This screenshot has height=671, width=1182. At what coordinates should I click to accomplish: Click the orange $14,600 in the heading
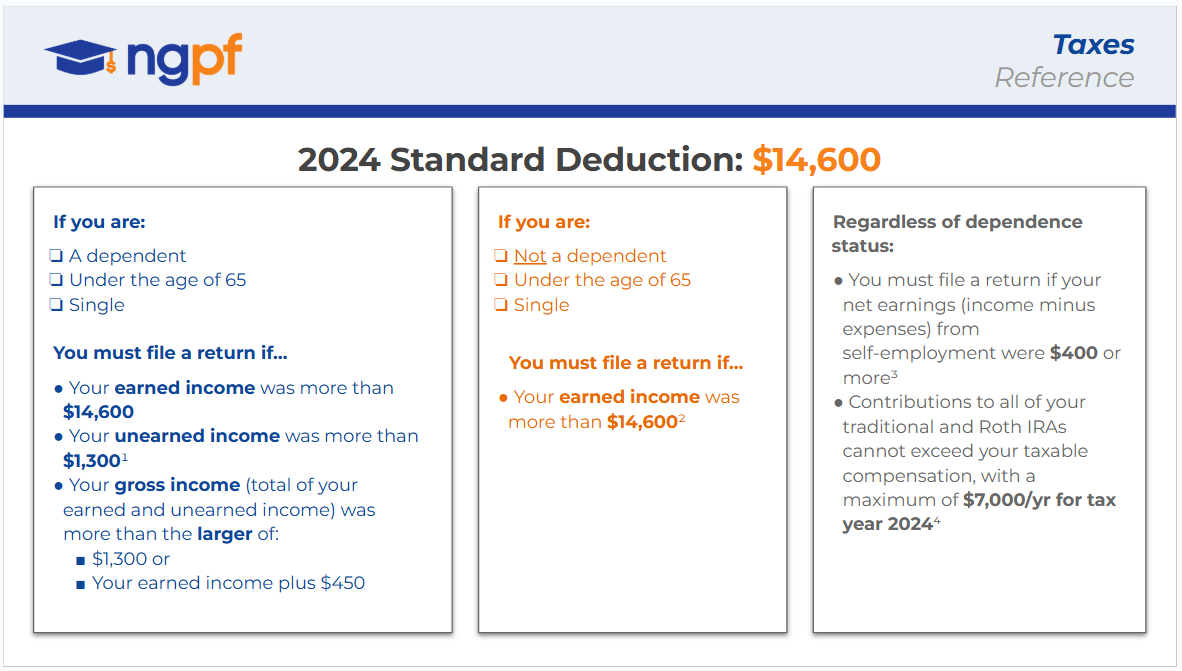(816, 160)
